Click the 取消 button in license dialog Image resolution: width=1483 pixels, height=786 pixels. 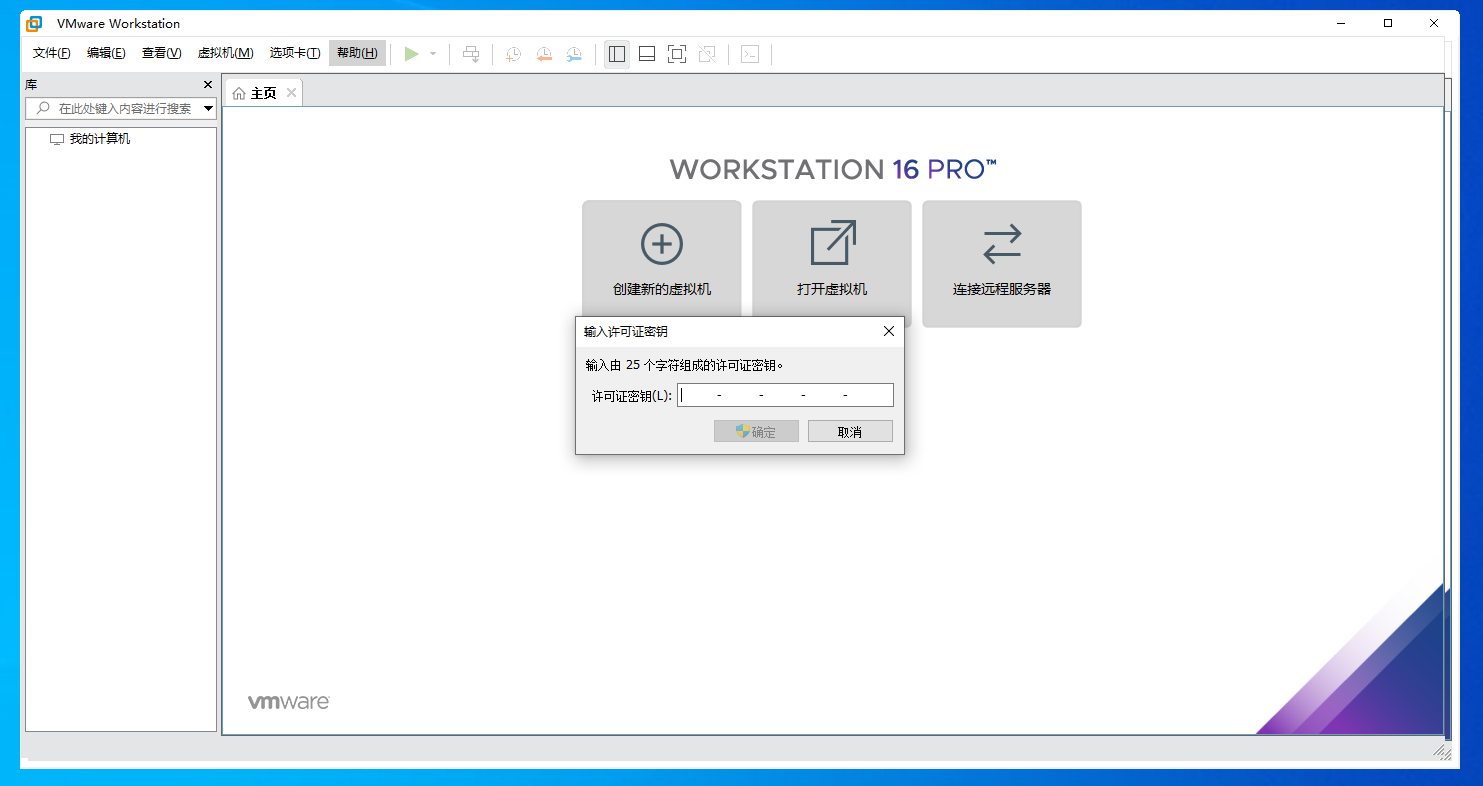850,431
